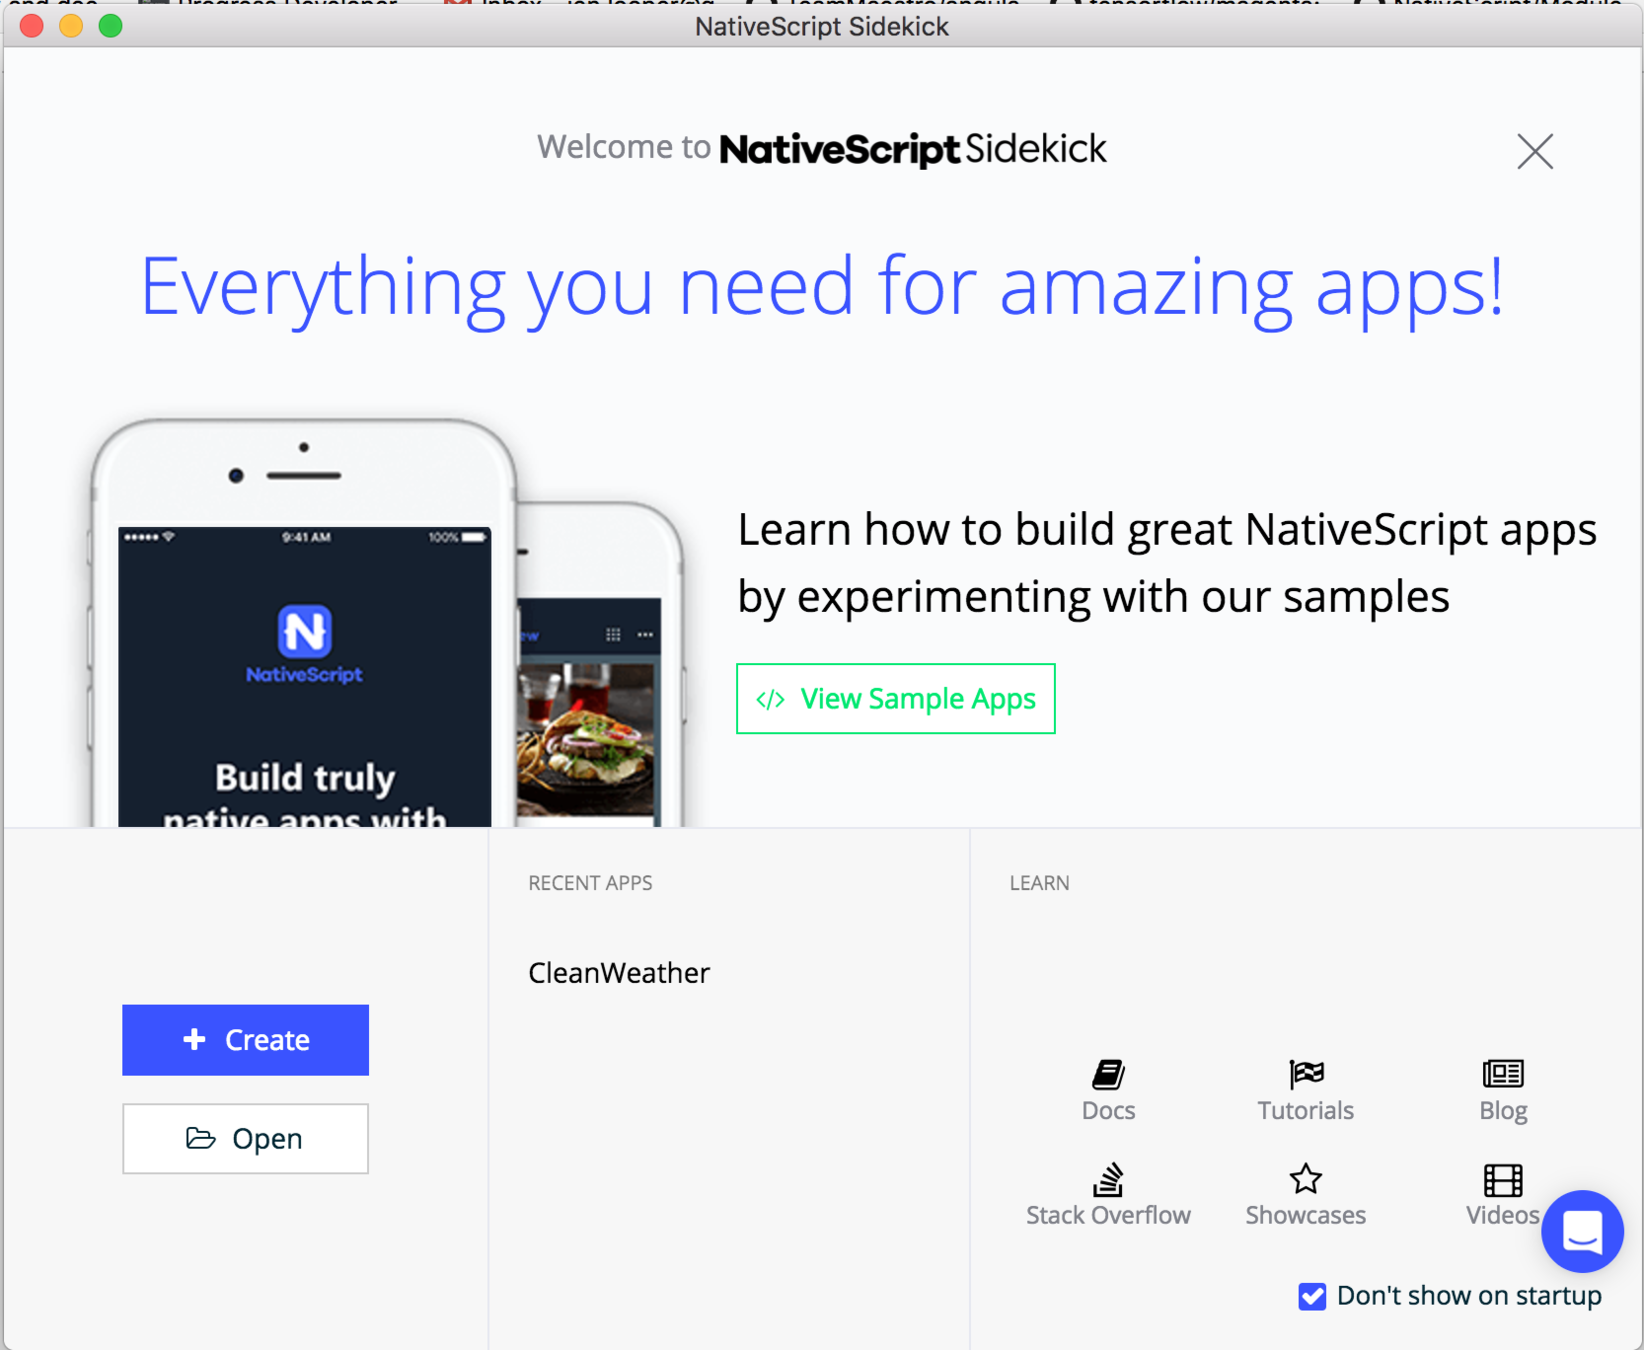The height and width of the screenshot is (1350, 1644).
Task: Click the Create button
Action: point(245,1040)
